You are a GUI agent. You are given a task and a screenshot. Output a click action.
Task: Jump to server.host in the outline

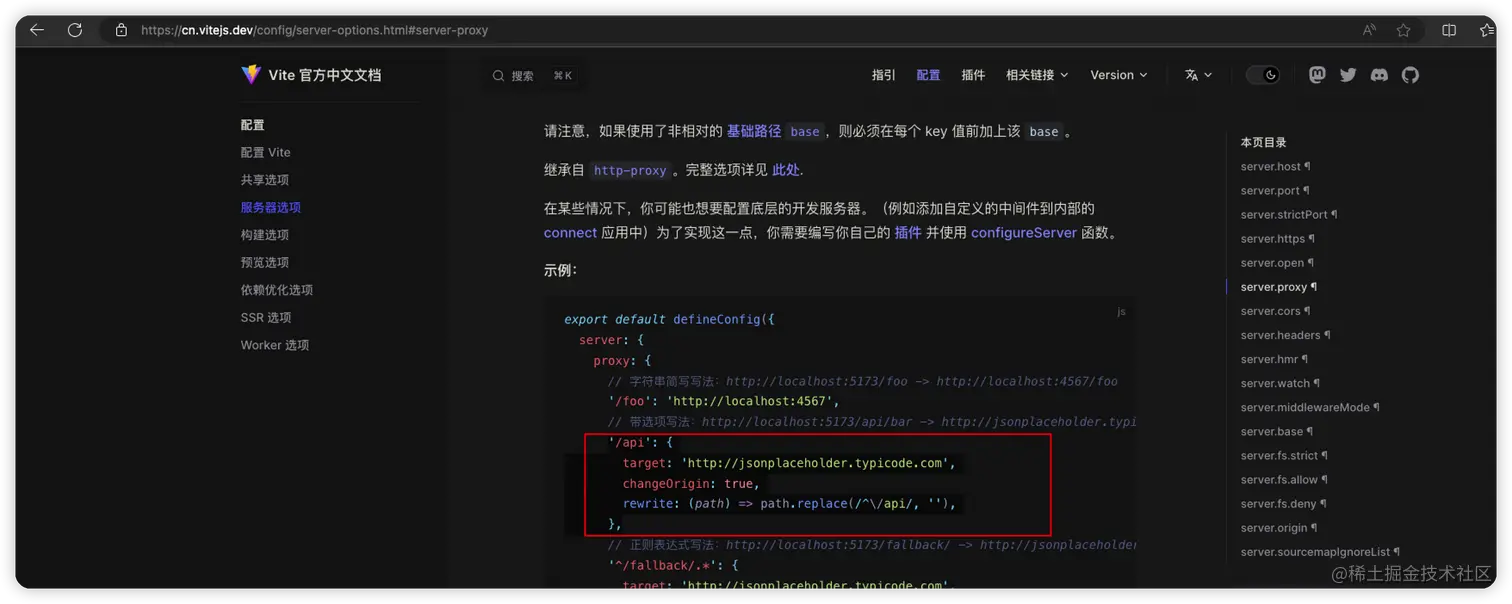(x=1275, y=167)
